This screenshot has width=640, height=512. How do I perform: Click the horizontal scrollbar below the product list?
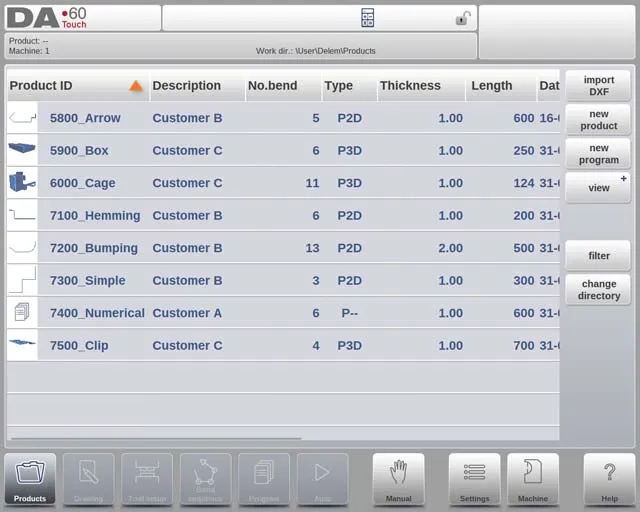(x=155, y=438)
